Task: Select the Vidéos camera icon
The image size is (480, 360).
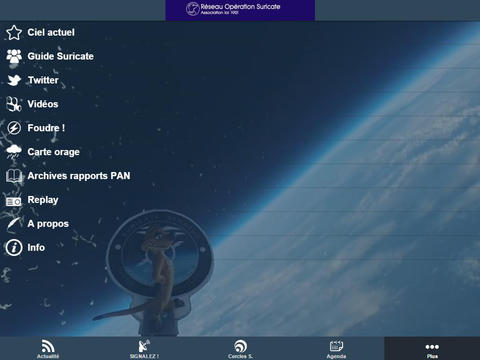Action: pos(14,104)
